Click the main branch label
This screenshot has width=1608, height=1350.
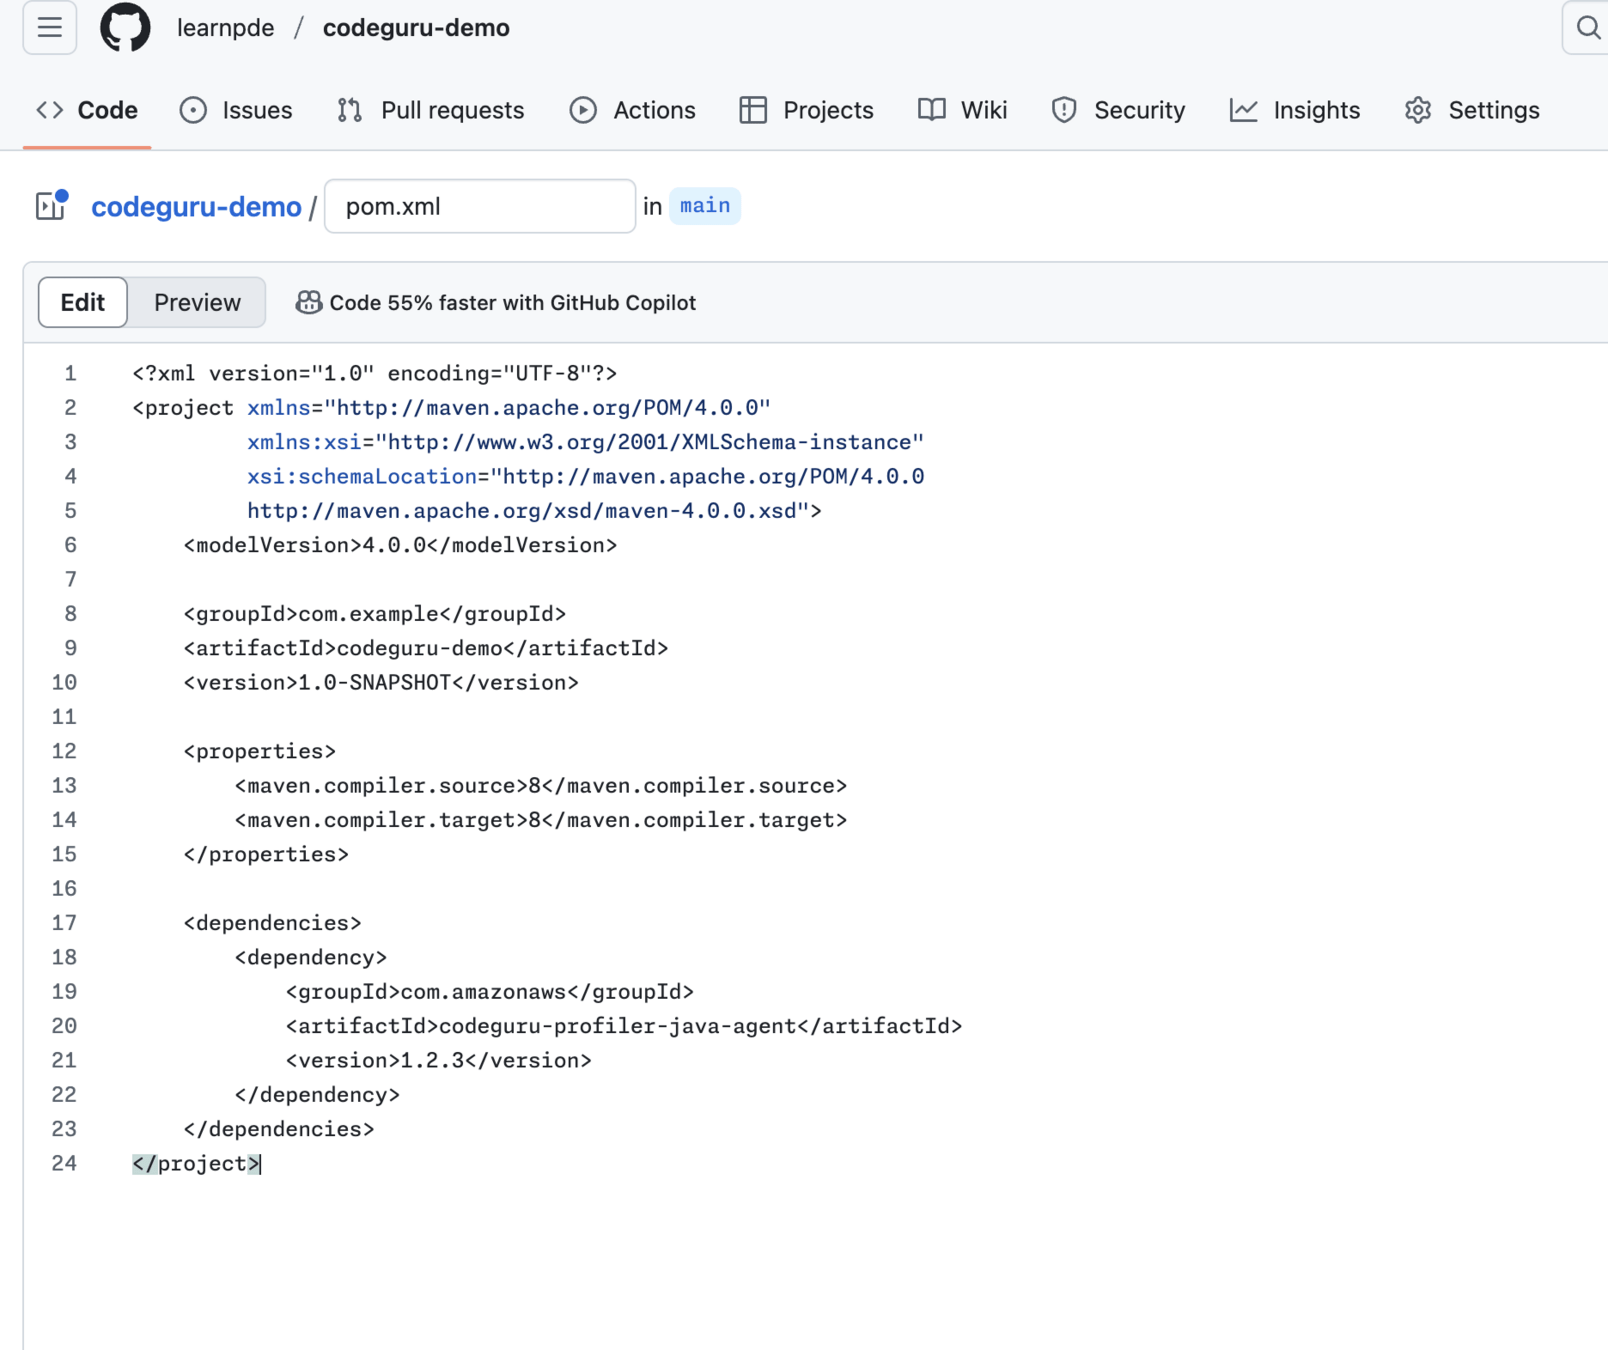pyautogui.click(x=705, y=206)
